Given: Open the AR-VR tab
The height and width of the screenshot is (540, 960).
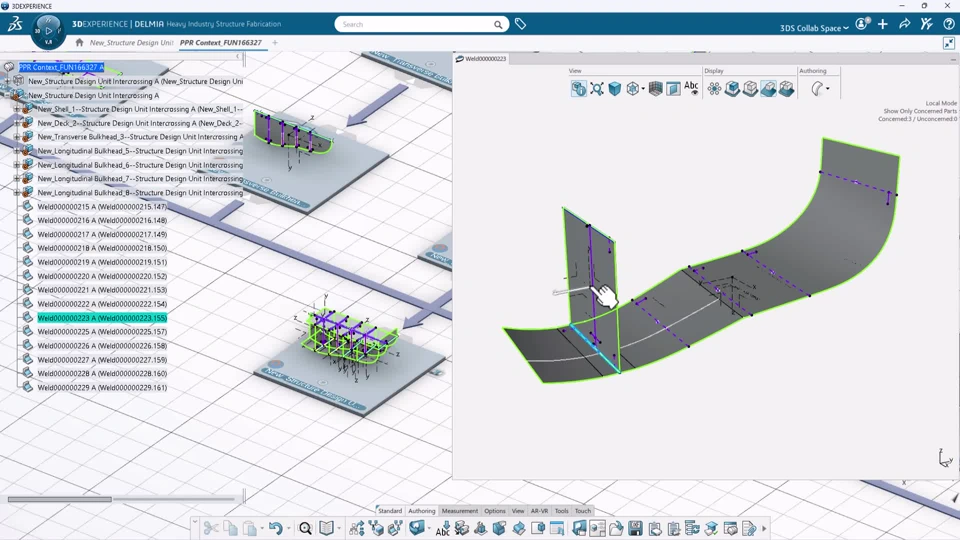Looking at the screenshot, I should 539,511.
